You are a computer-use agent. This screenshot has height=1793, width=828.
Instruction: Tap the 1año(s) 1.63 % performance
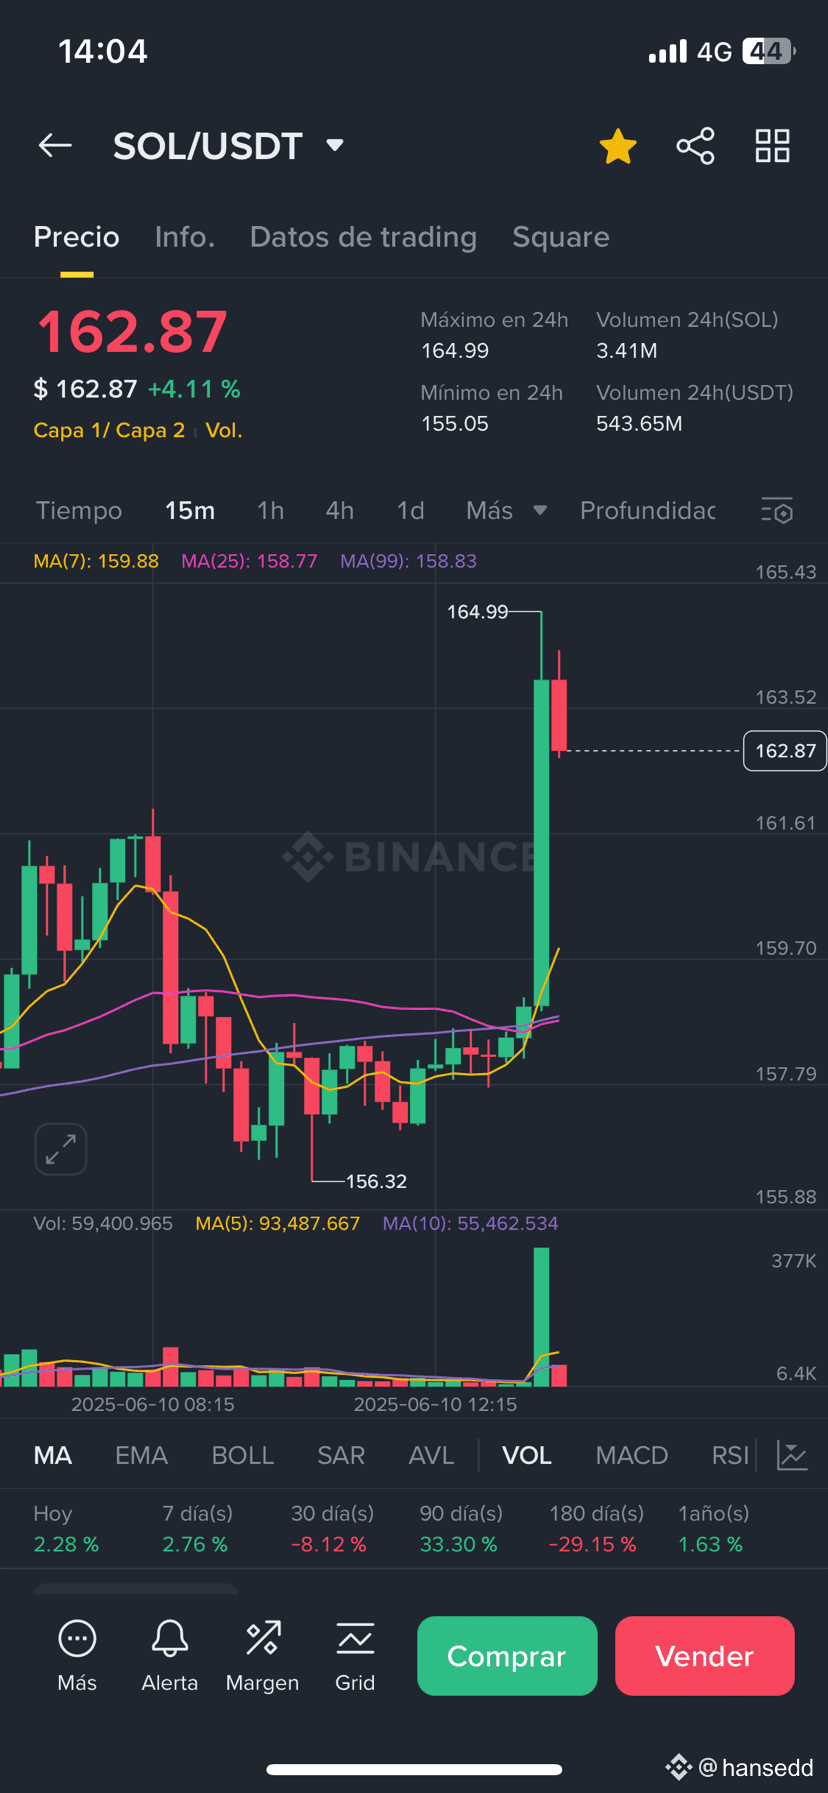[714, 1529]
